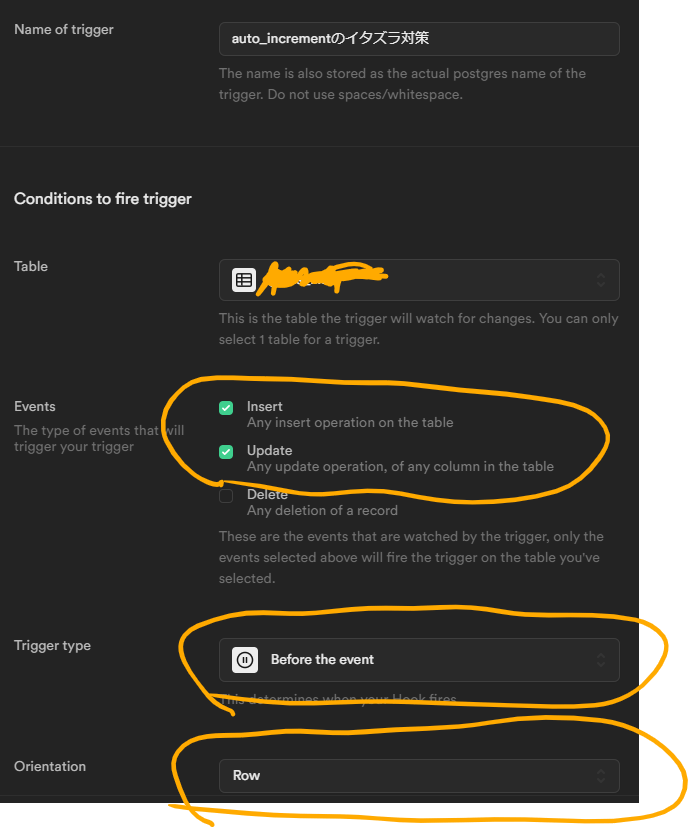Enable the Delete event checkbox
691x828 pixels.
click(x=226, y=496)
